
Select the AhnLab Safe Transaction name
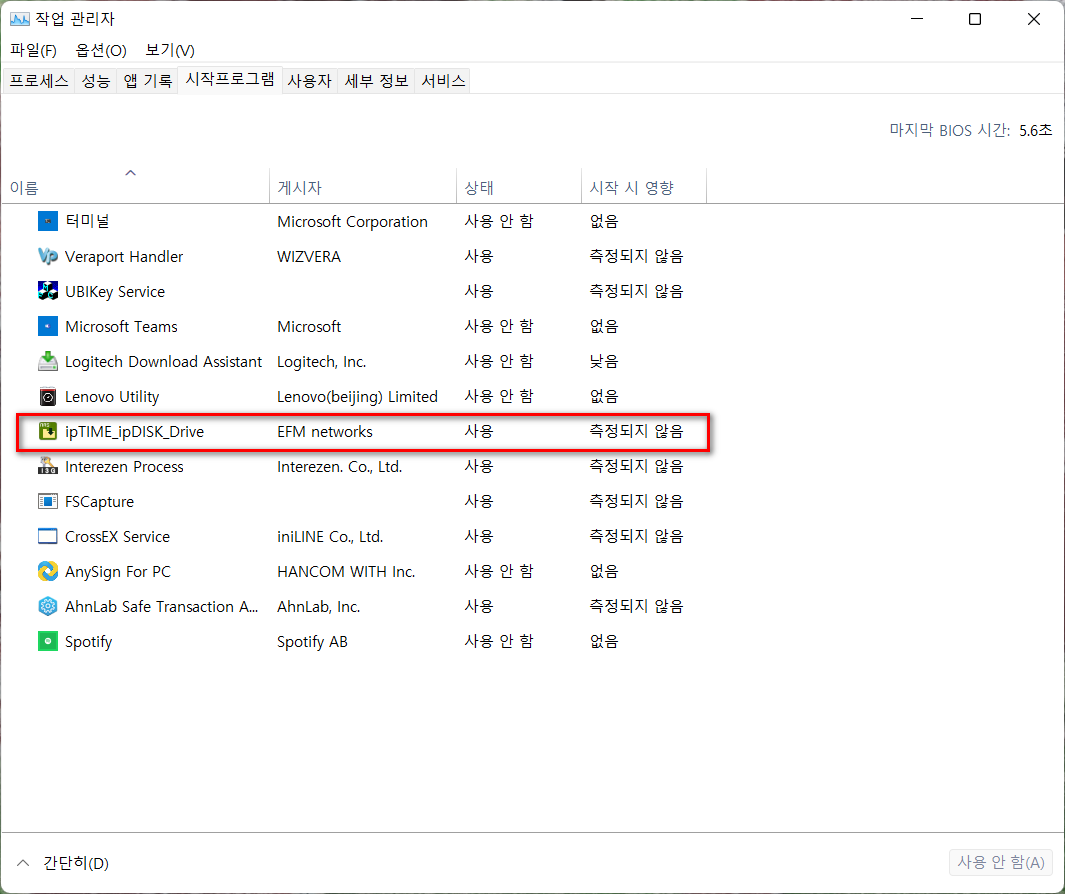162,607
